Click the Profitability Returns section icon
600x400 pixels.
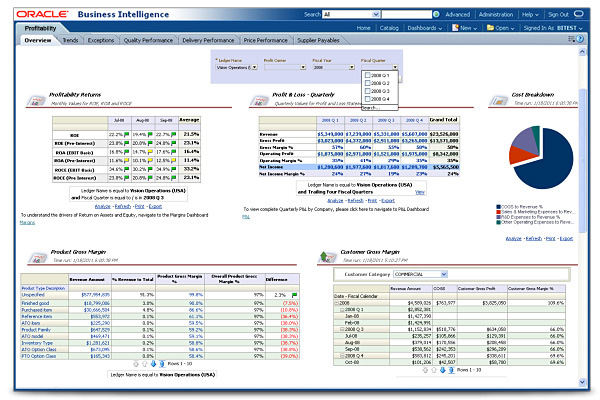click(x=36, y=101)
